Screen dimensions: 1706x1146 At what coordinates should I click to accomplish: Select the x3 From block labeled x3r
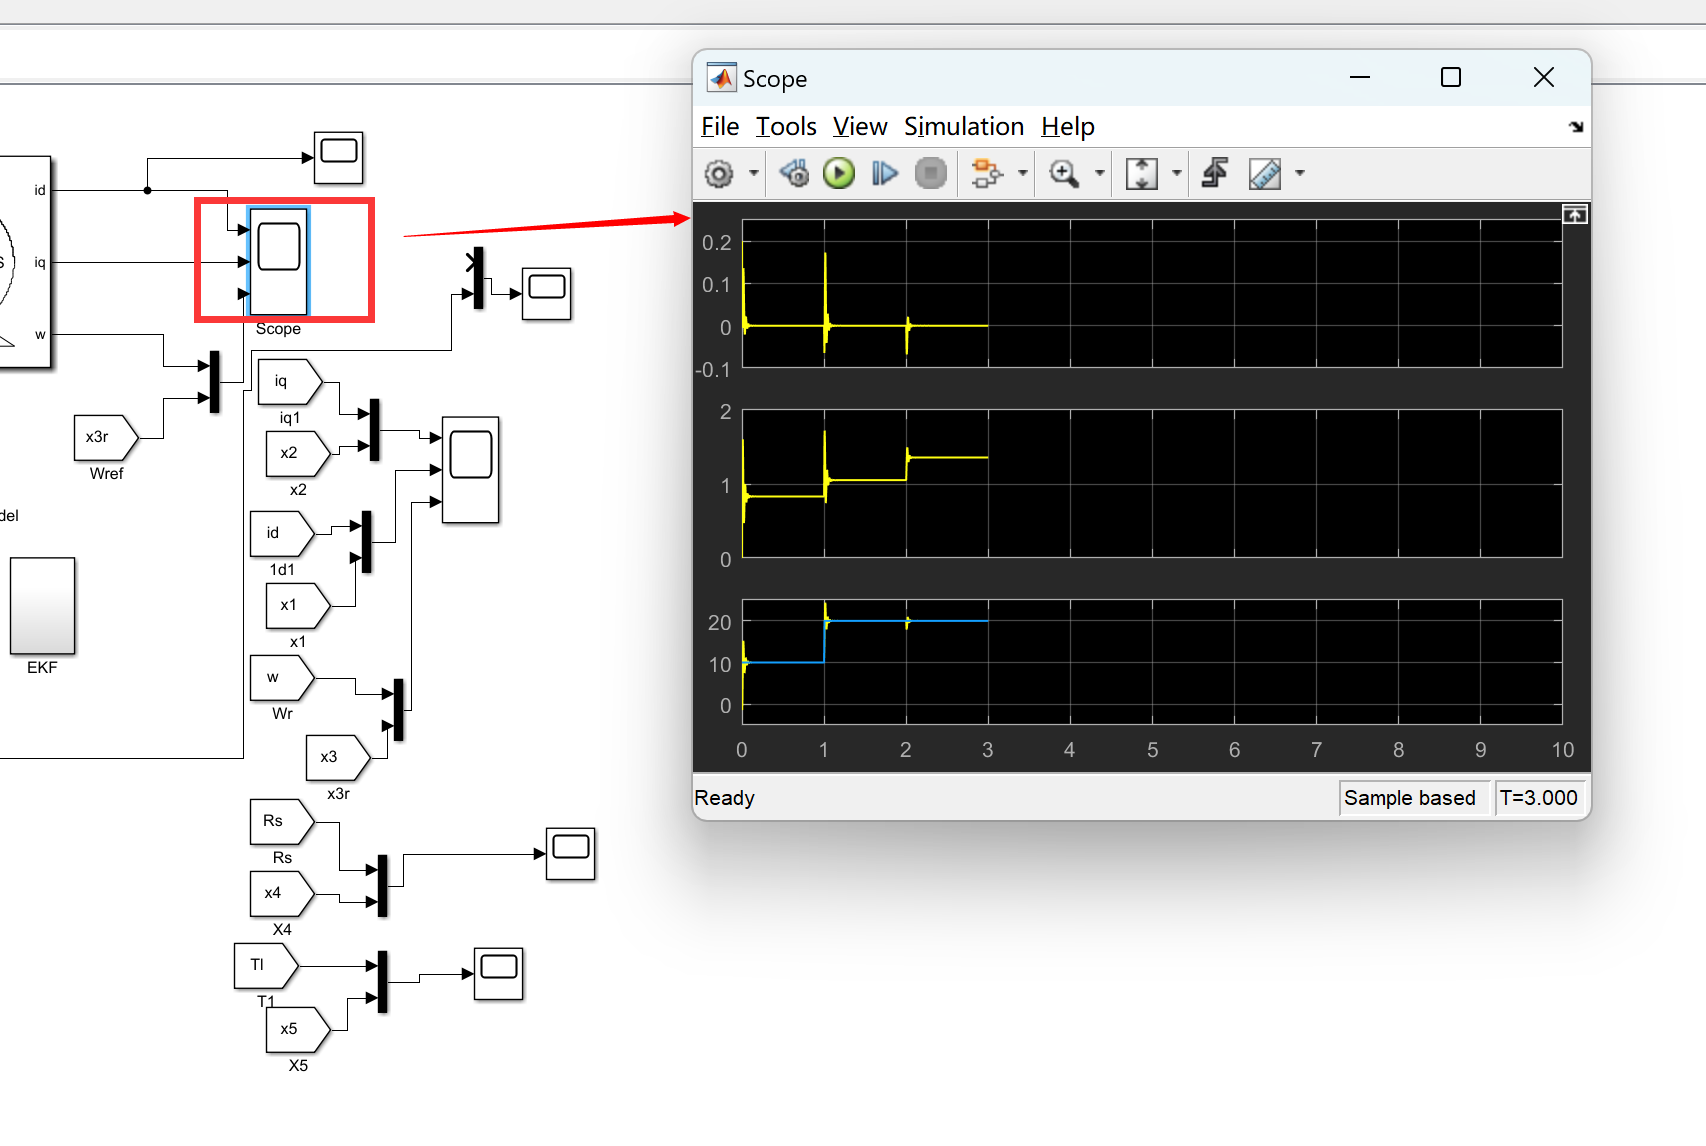pyautogui.click(x=338, y=758)
